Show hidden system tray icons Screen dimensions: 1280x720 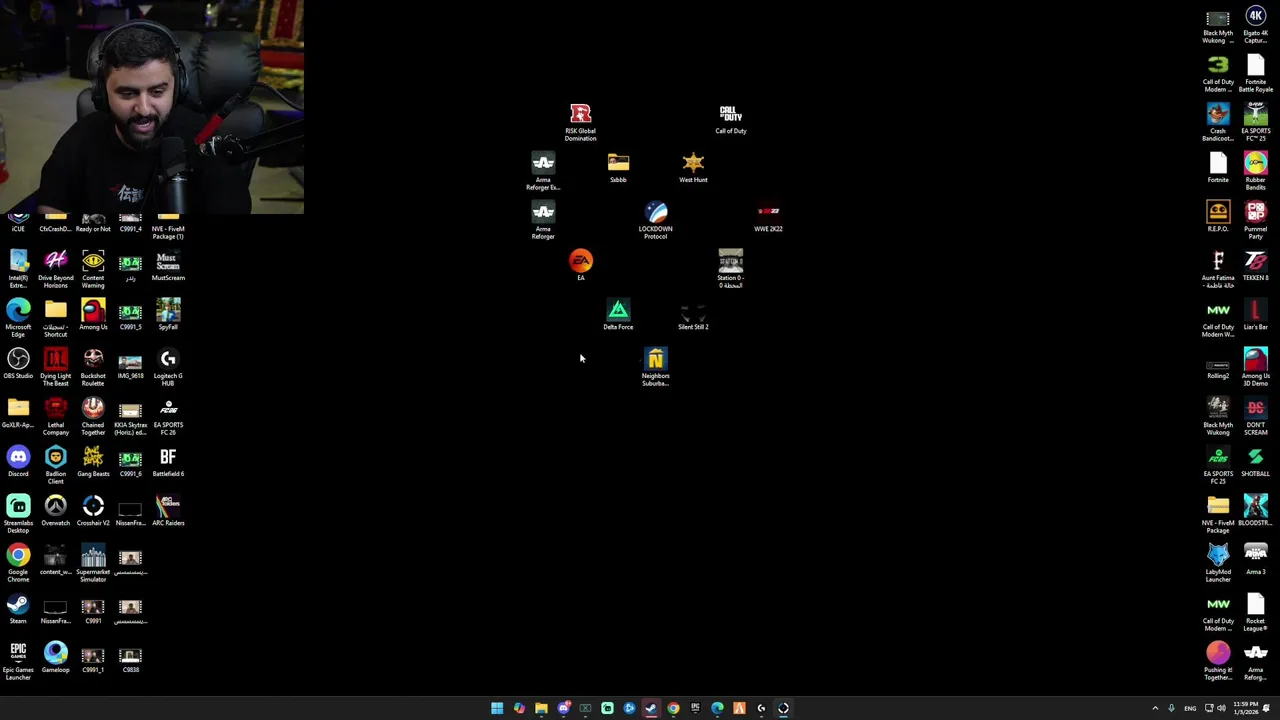1155,708
